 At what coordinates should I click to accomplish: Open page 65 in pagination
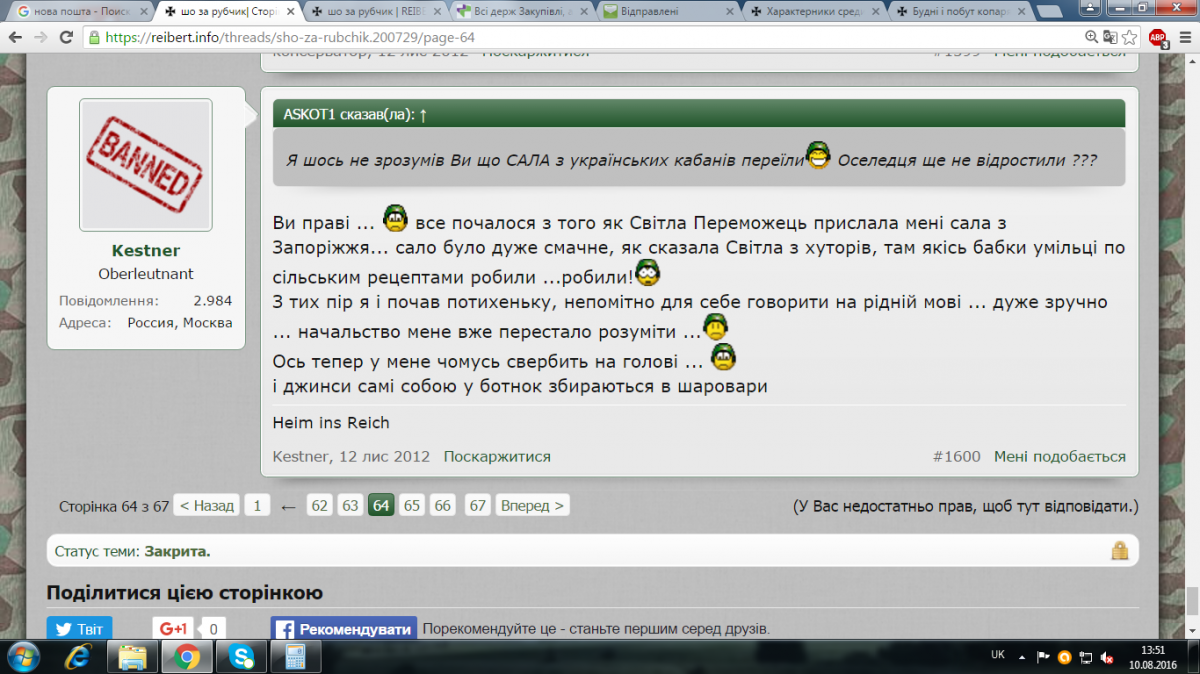tap(411, 506)
